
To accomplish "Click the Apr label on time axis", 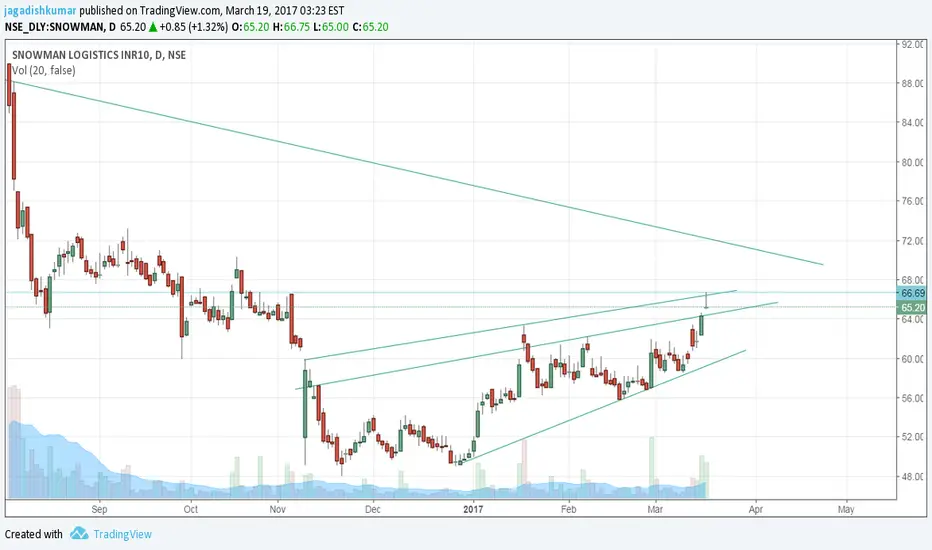I will click(755, 509).
